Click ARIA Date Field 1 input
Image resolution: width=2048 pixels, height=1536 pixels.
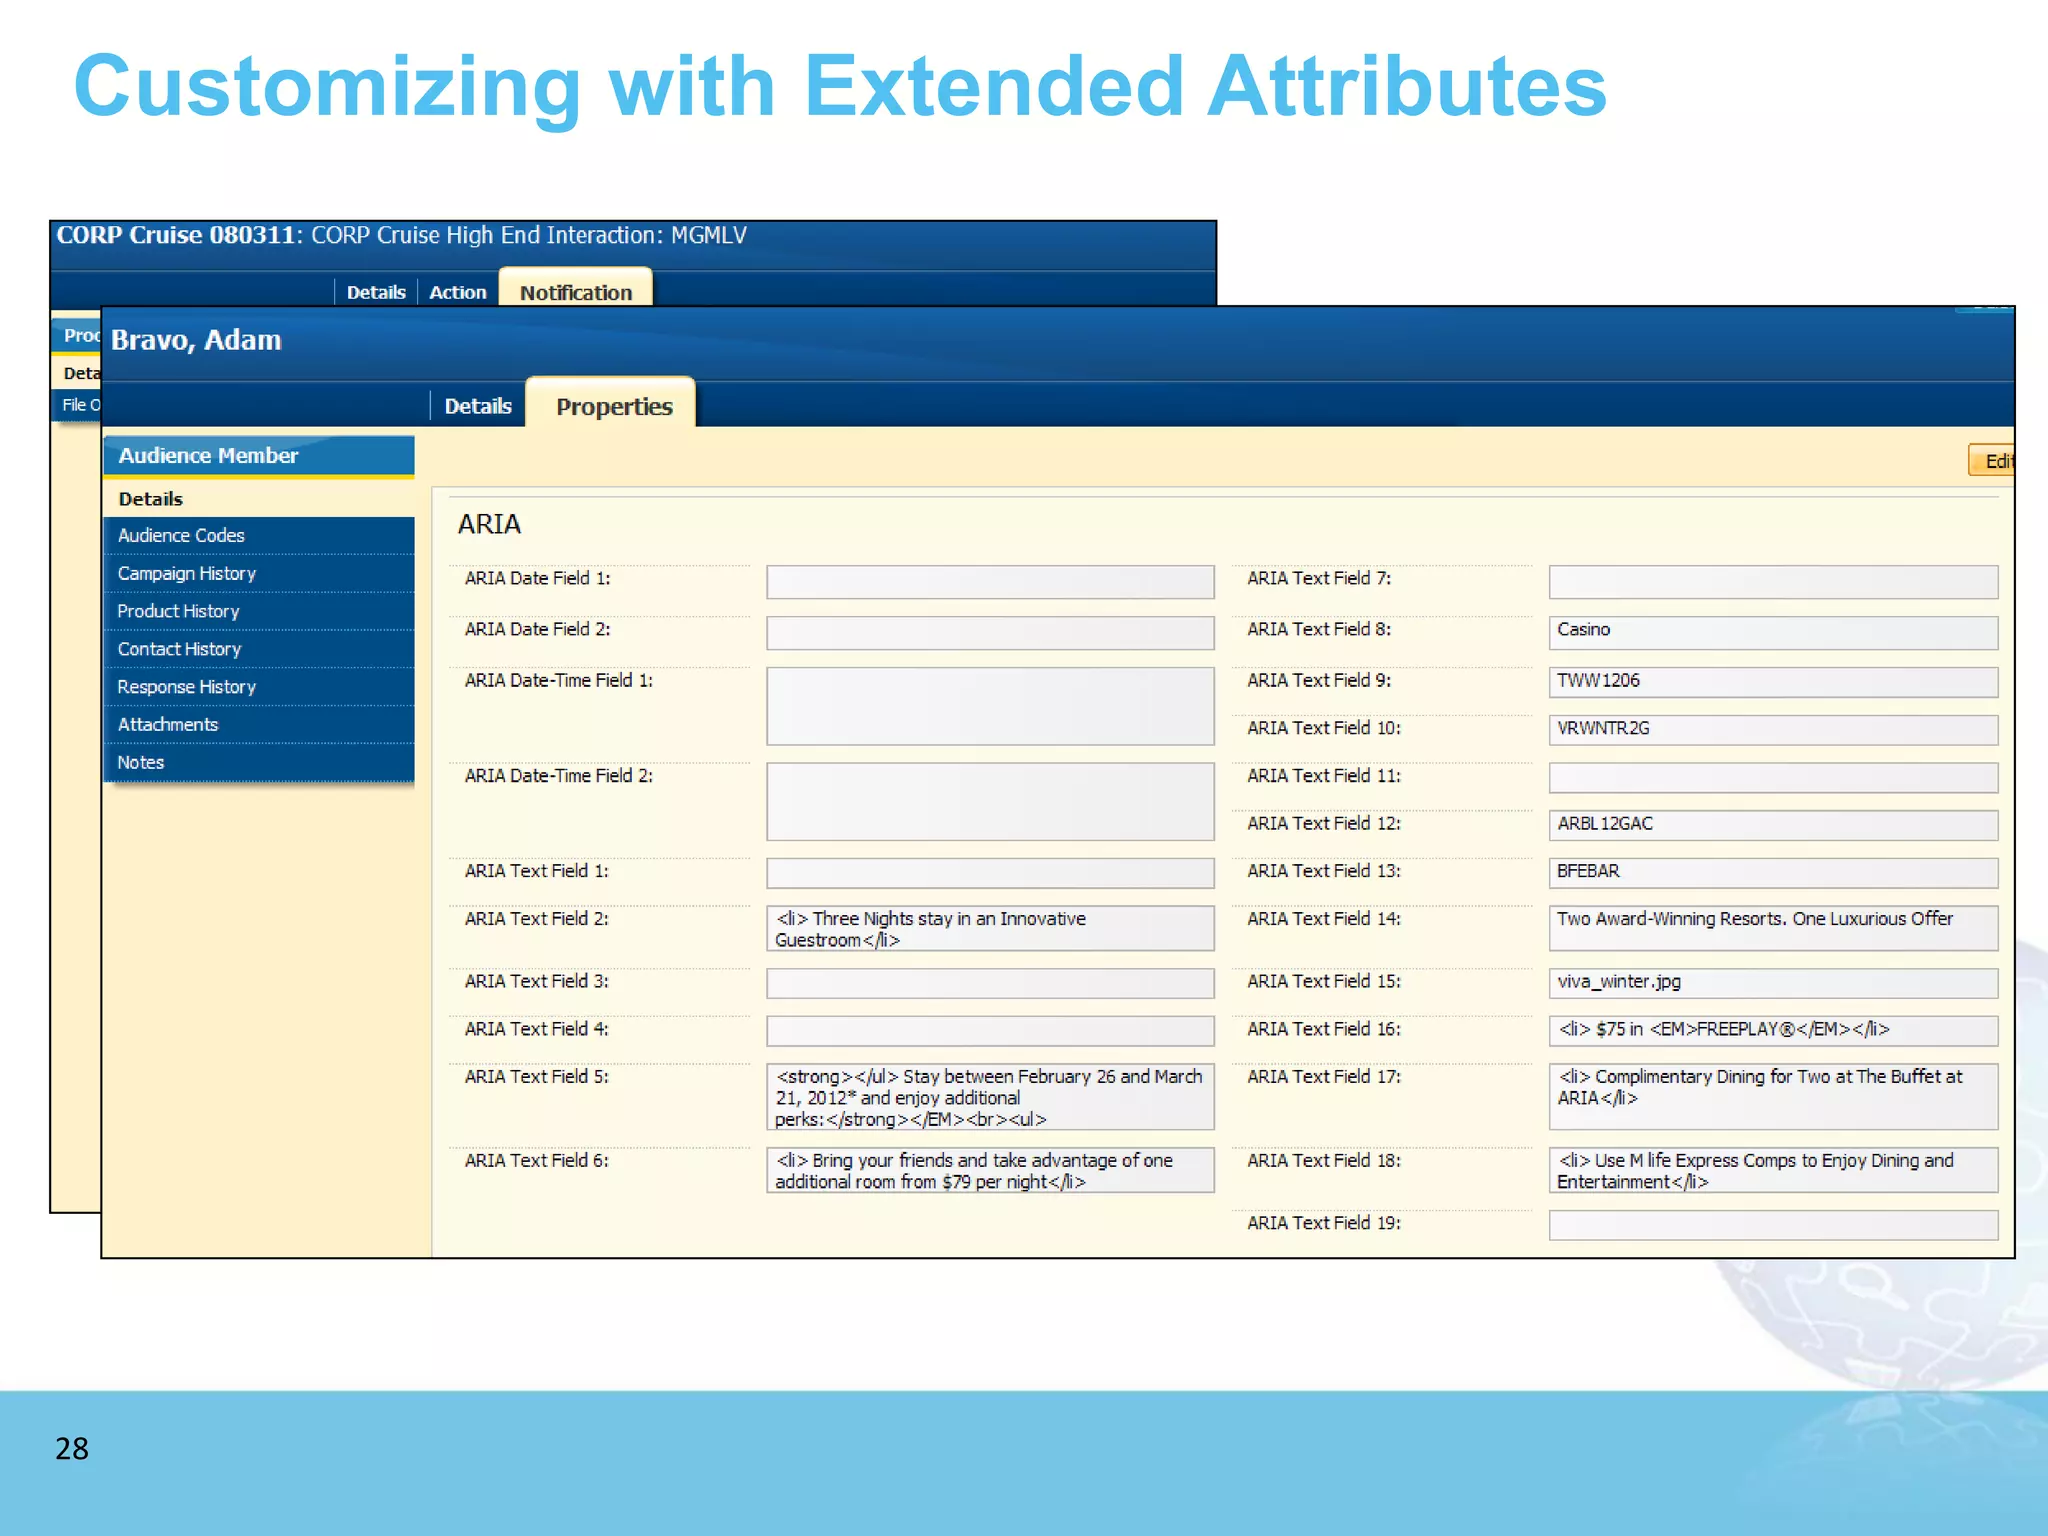click(x=990, y=582)
